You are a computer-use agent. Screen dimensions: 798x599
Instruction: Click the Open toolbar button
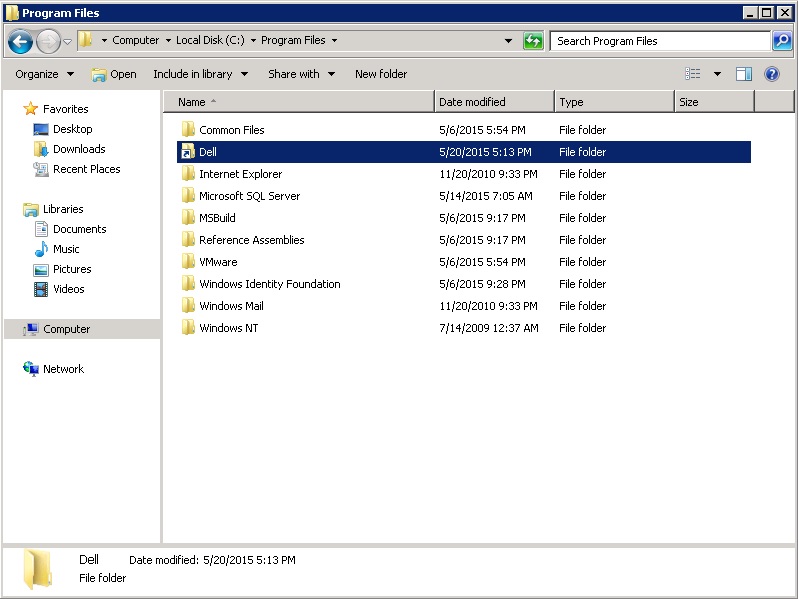pyautogui.click(x=114, y=74)
